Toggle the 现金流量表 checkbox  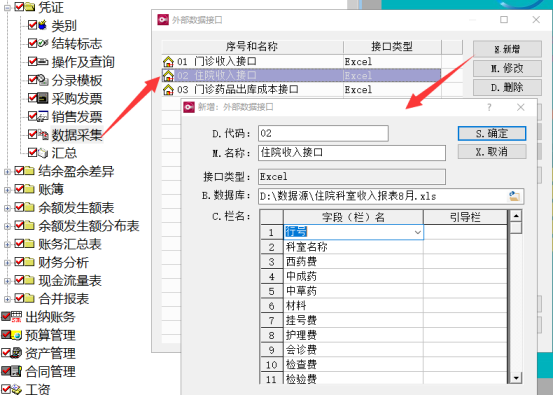click(x=19, y=280)
